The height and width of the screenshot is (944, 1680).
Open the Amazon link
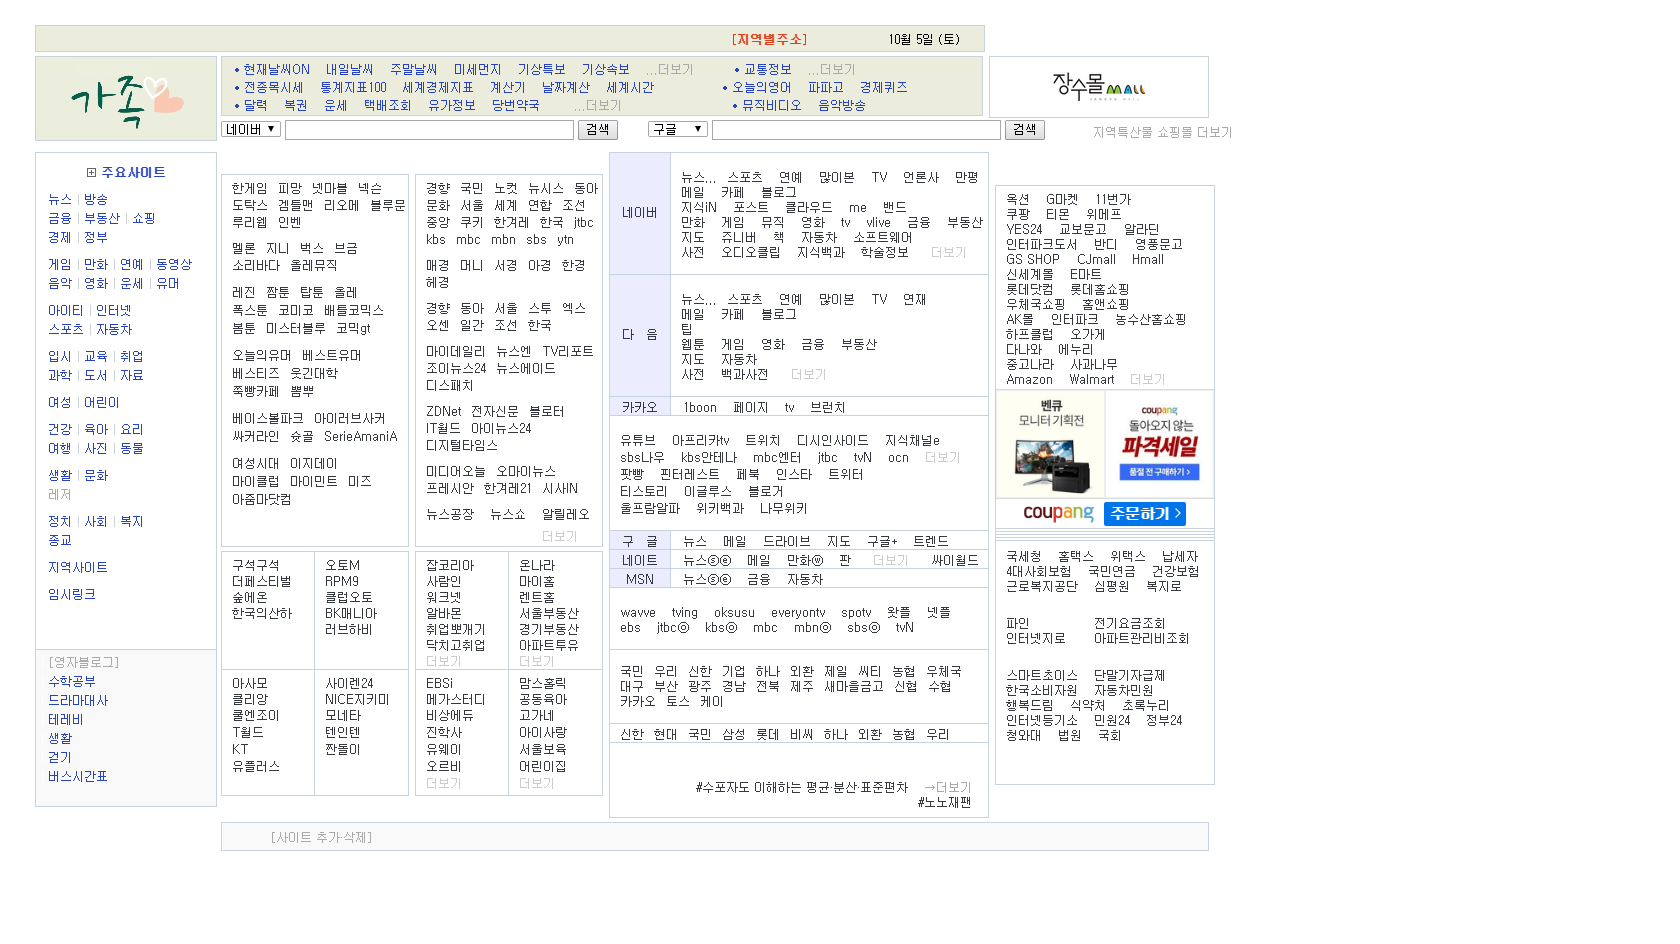[1029, 379]
